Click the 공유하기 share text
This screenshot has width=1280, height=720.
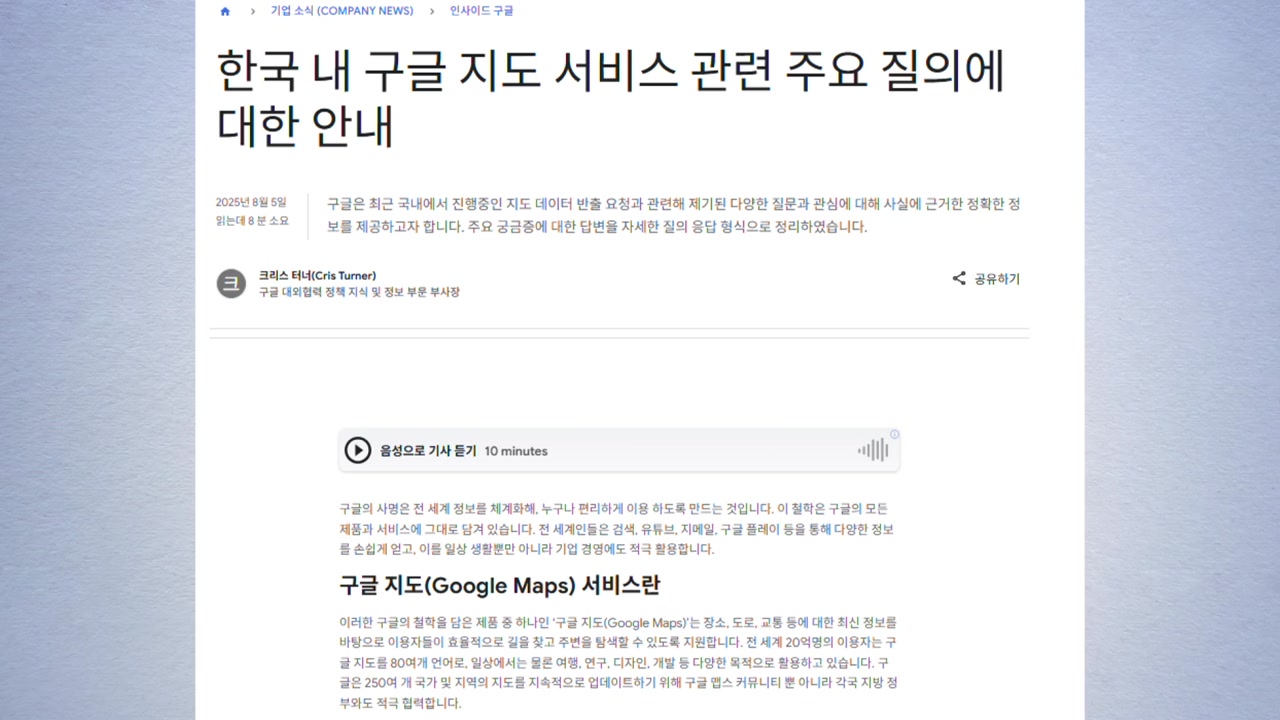[997, 279]
